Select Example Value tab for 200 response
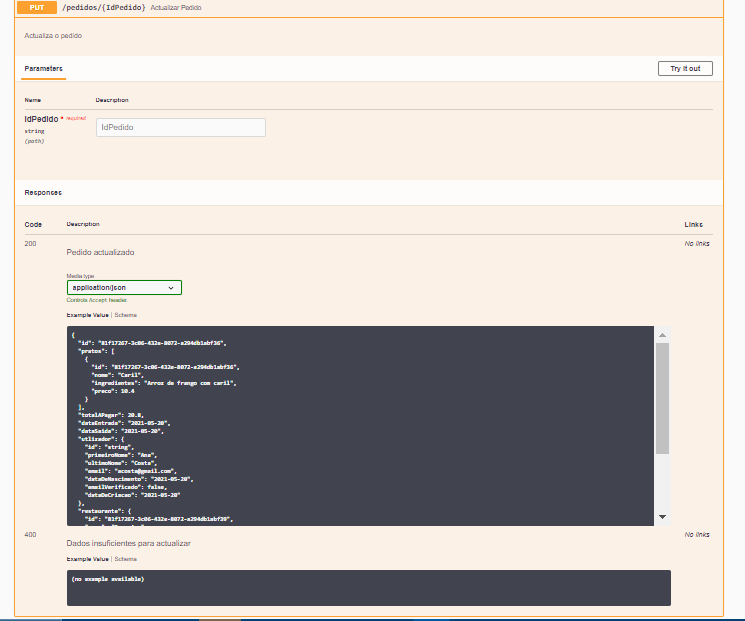Viewport: 745px width, 621px height. (87, 315)
